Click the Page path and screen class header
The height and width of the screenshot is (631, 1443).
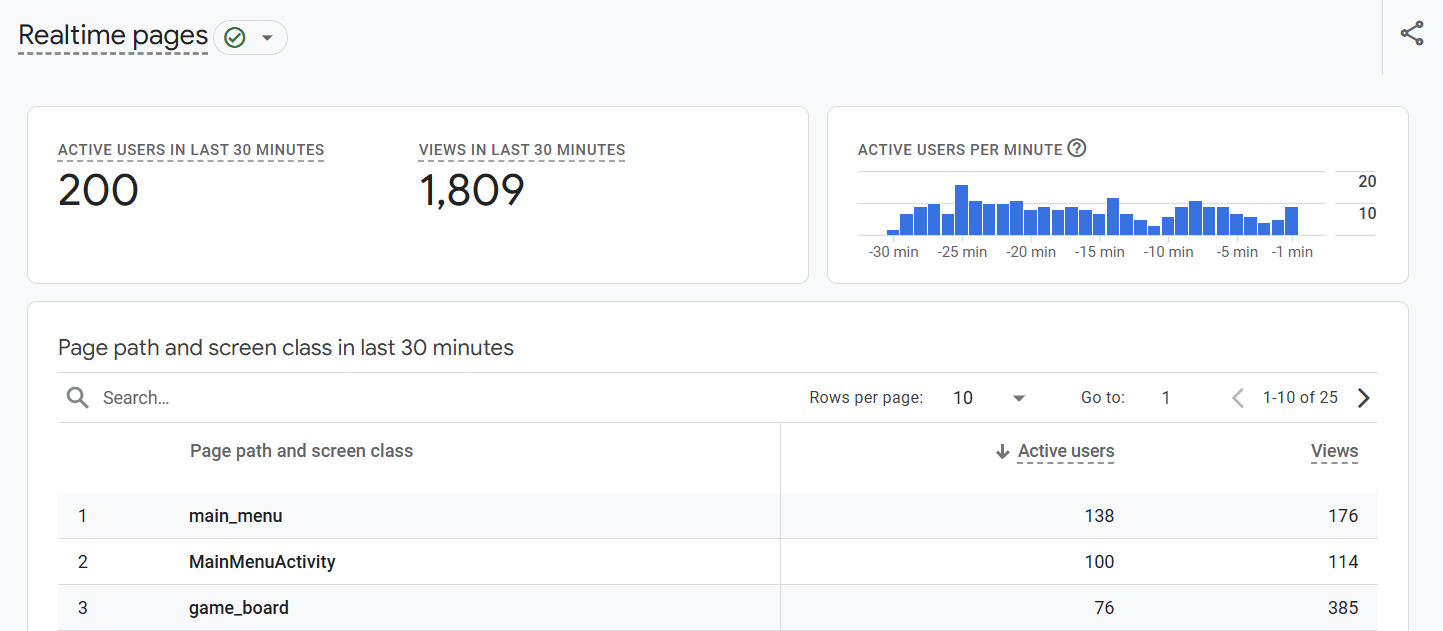[301, 451]
